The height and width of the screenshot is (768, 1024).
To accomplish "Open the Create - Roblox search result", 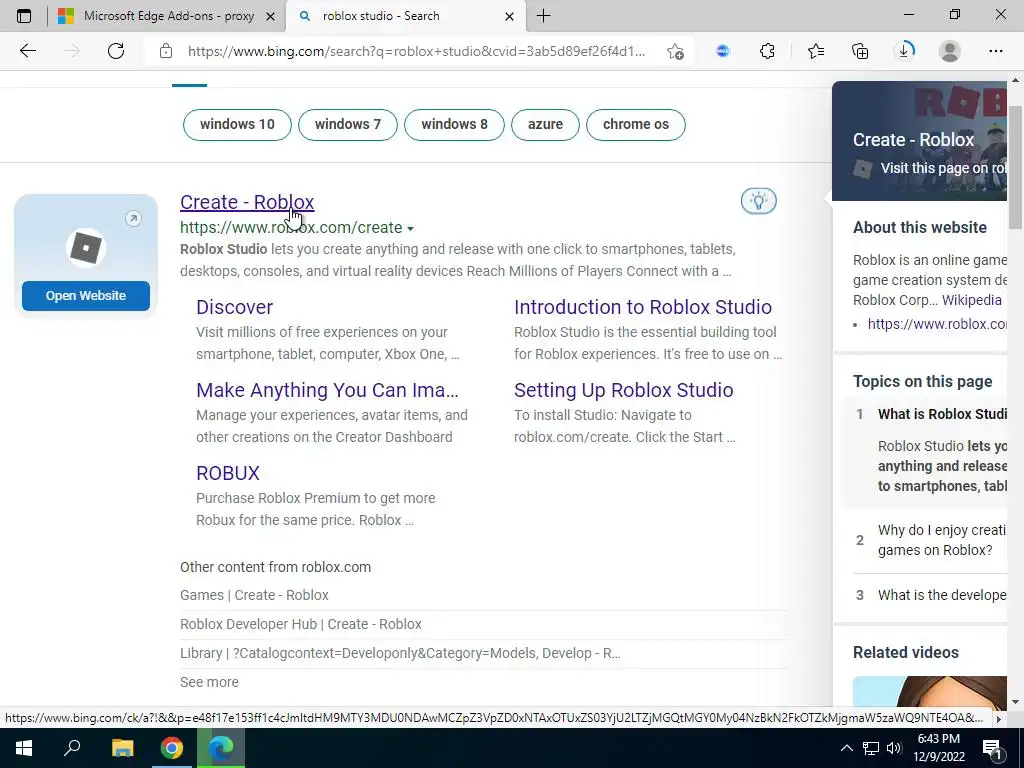I will 247,202.
